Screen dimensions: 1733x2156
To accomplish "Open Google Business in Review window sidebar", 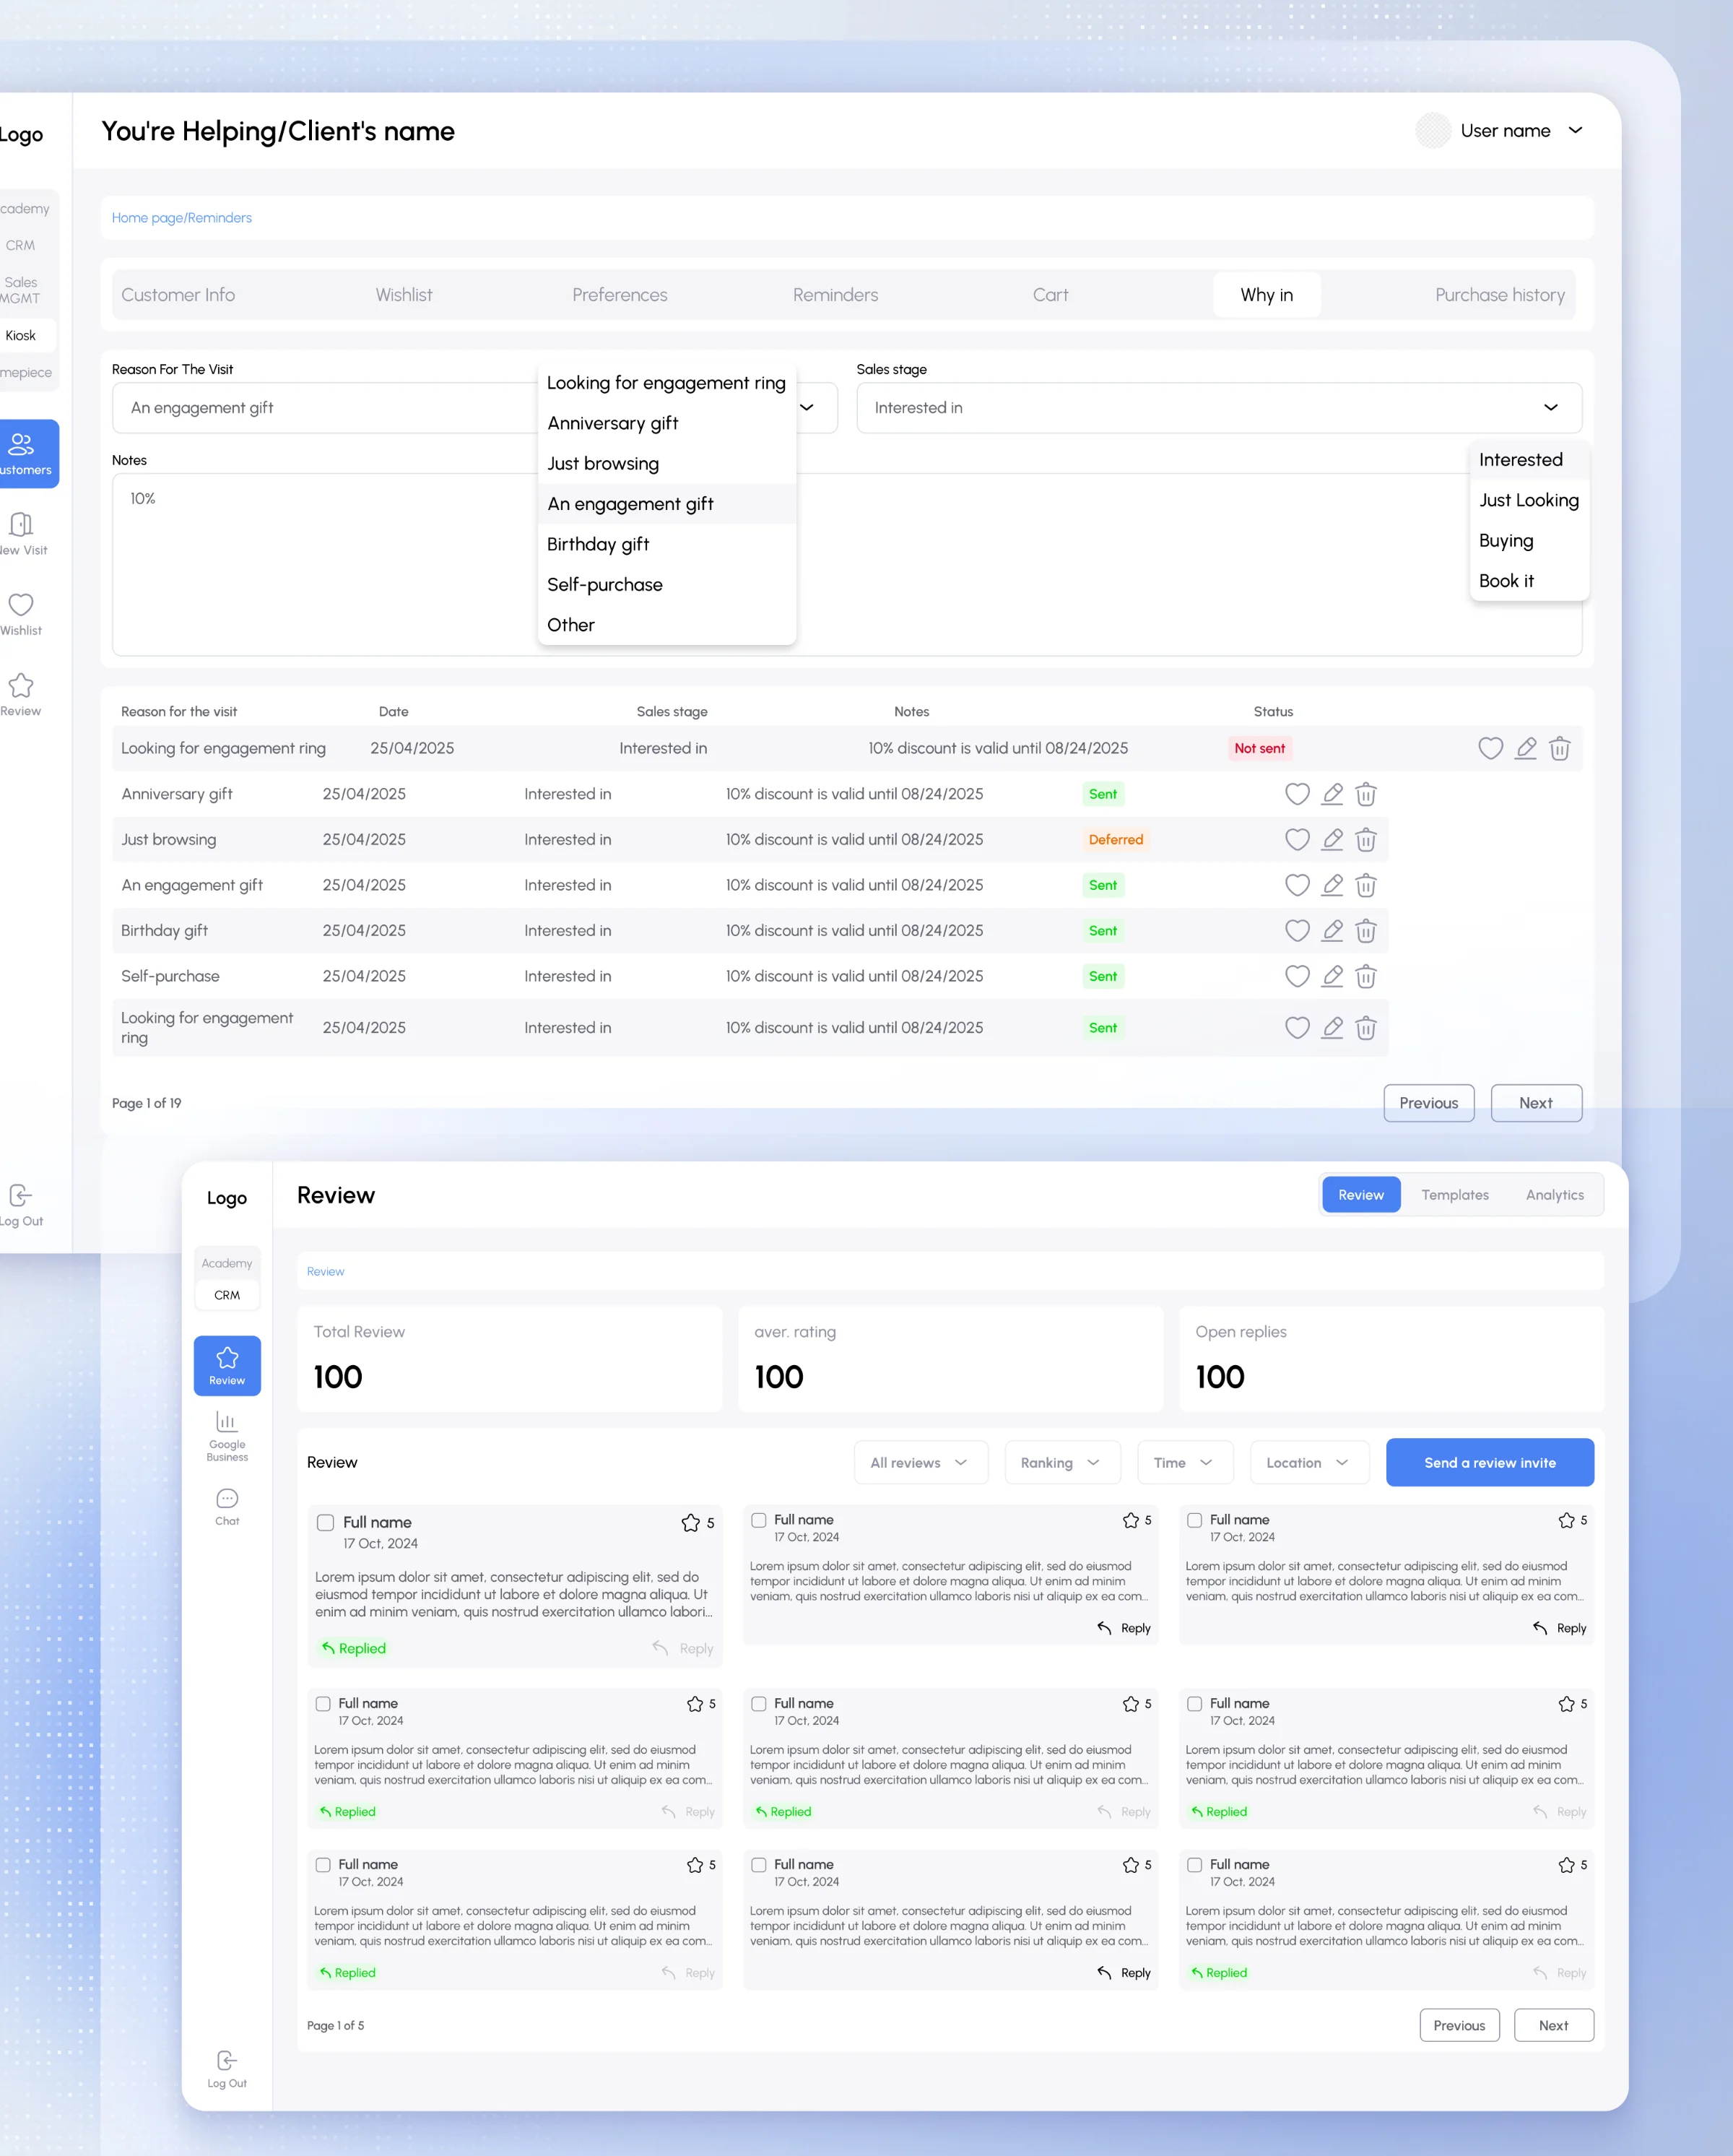I will click(x=227, y=1437).
